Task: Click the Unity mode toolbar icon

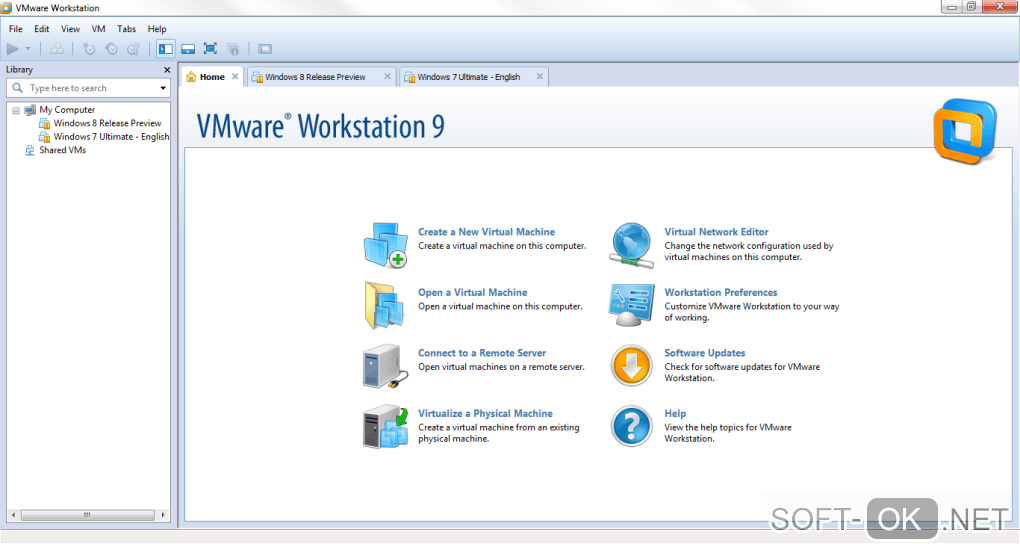Action: (233, 49)
